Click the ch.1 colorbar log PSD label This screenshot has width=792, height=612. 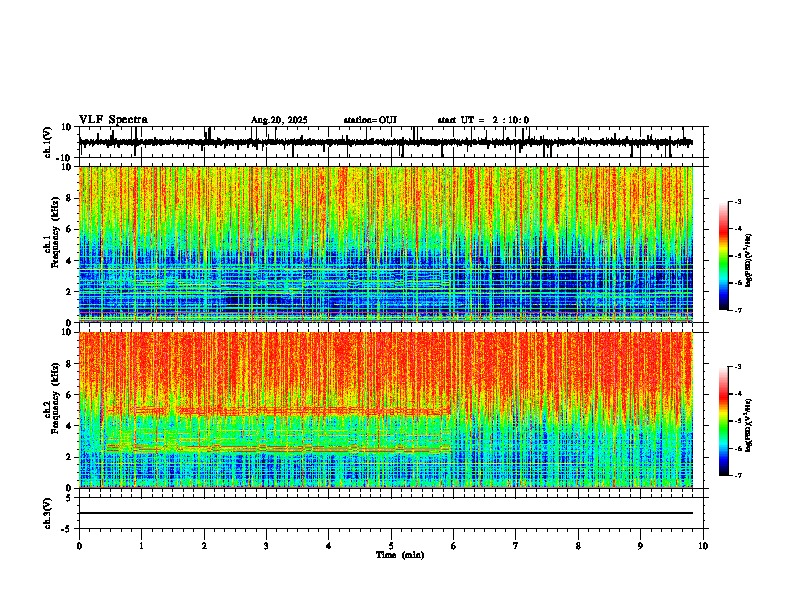[749, 259]
